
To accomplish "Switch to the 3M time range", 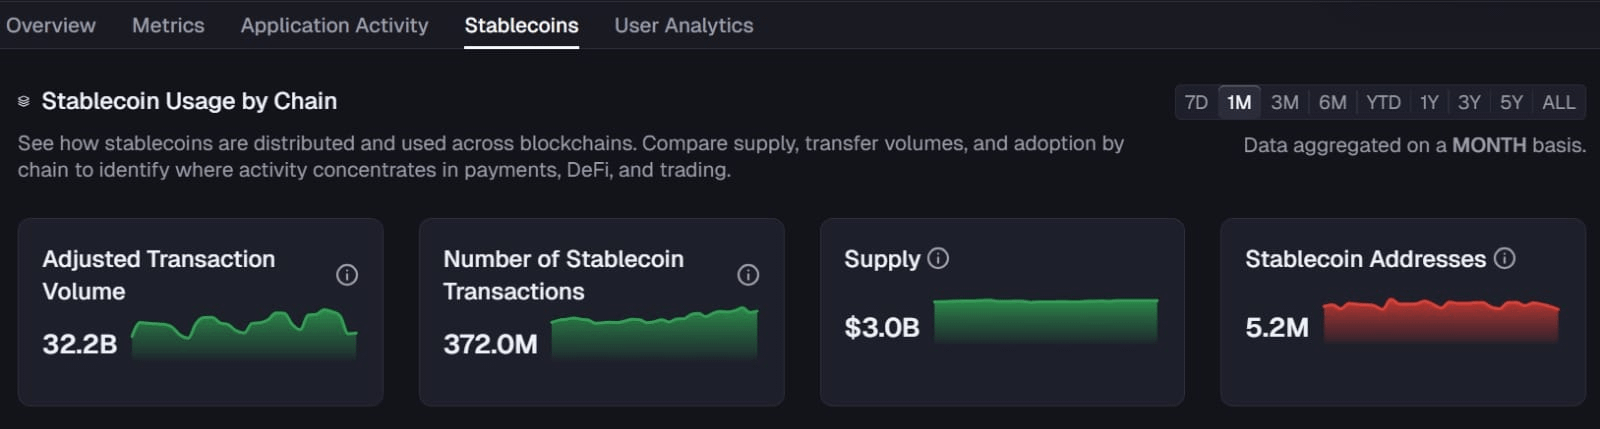I will 1284,102.
